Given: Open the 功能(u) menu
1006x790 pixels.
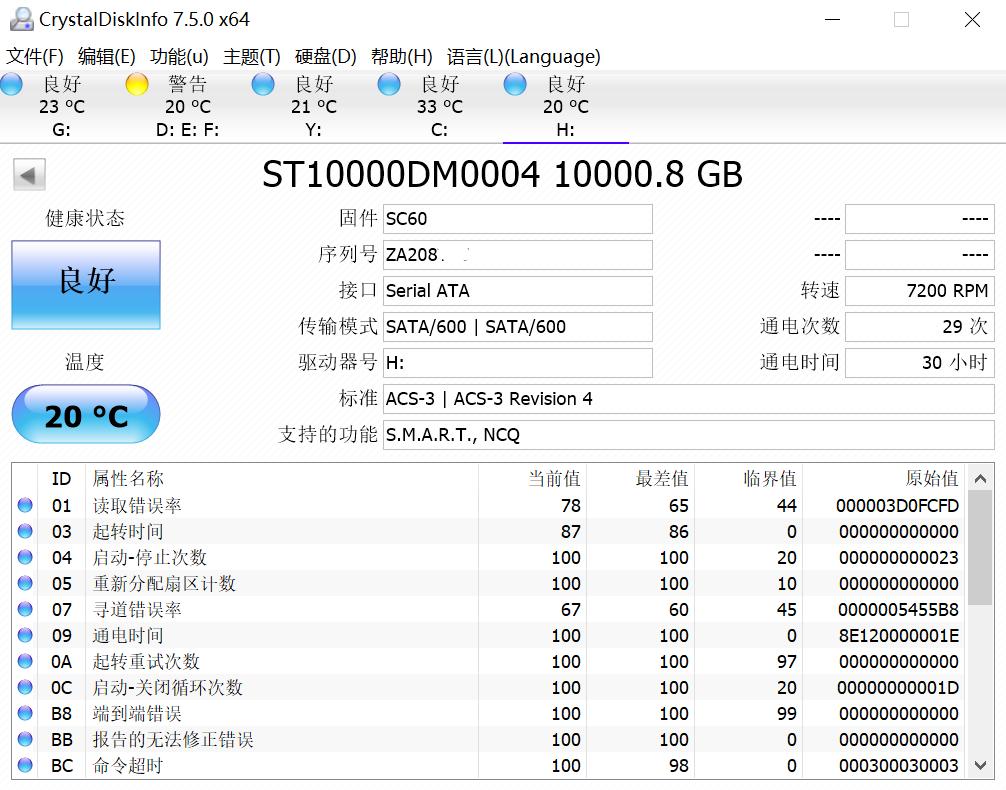Looking at the screenshot, I should click(x=179, y=56).
